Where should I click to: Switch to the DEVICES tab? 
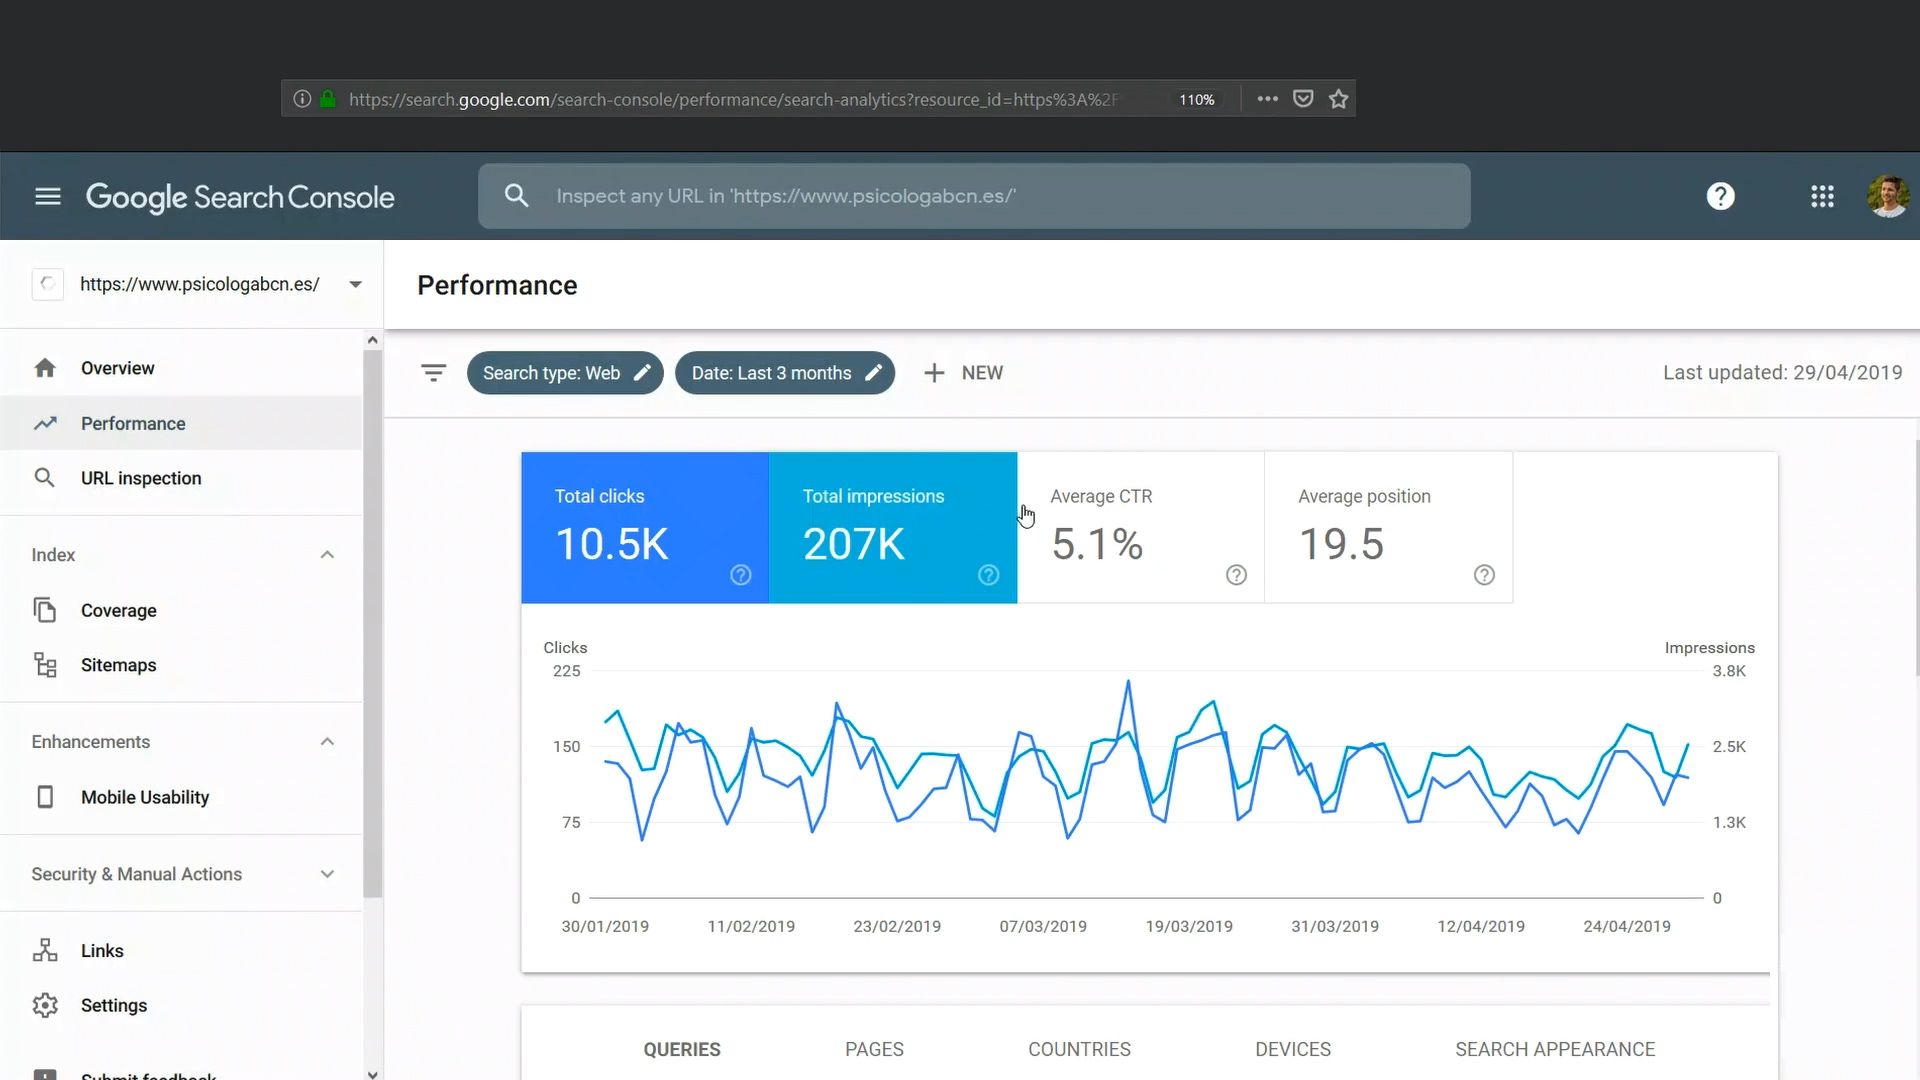click(1293, 1049)
